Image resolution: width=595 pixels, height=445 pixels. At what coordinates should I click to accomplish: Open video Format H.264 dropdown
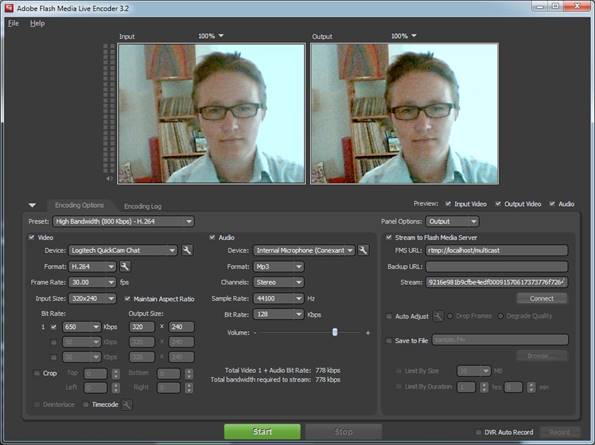pos(92,267)
